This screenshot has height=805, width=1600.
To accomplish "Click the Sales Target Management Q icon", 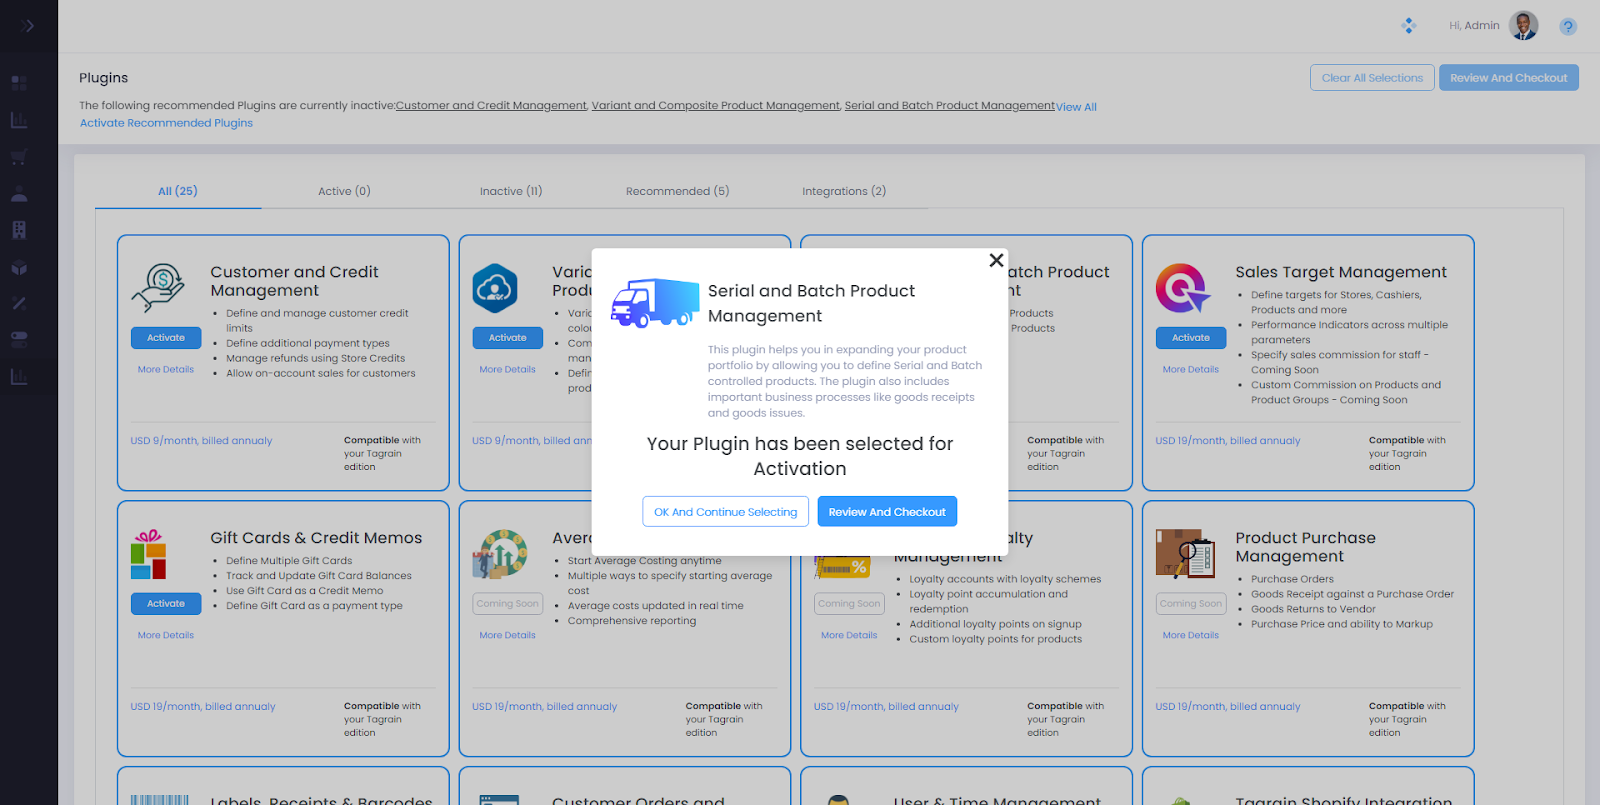I will [x=1183, y=288].
